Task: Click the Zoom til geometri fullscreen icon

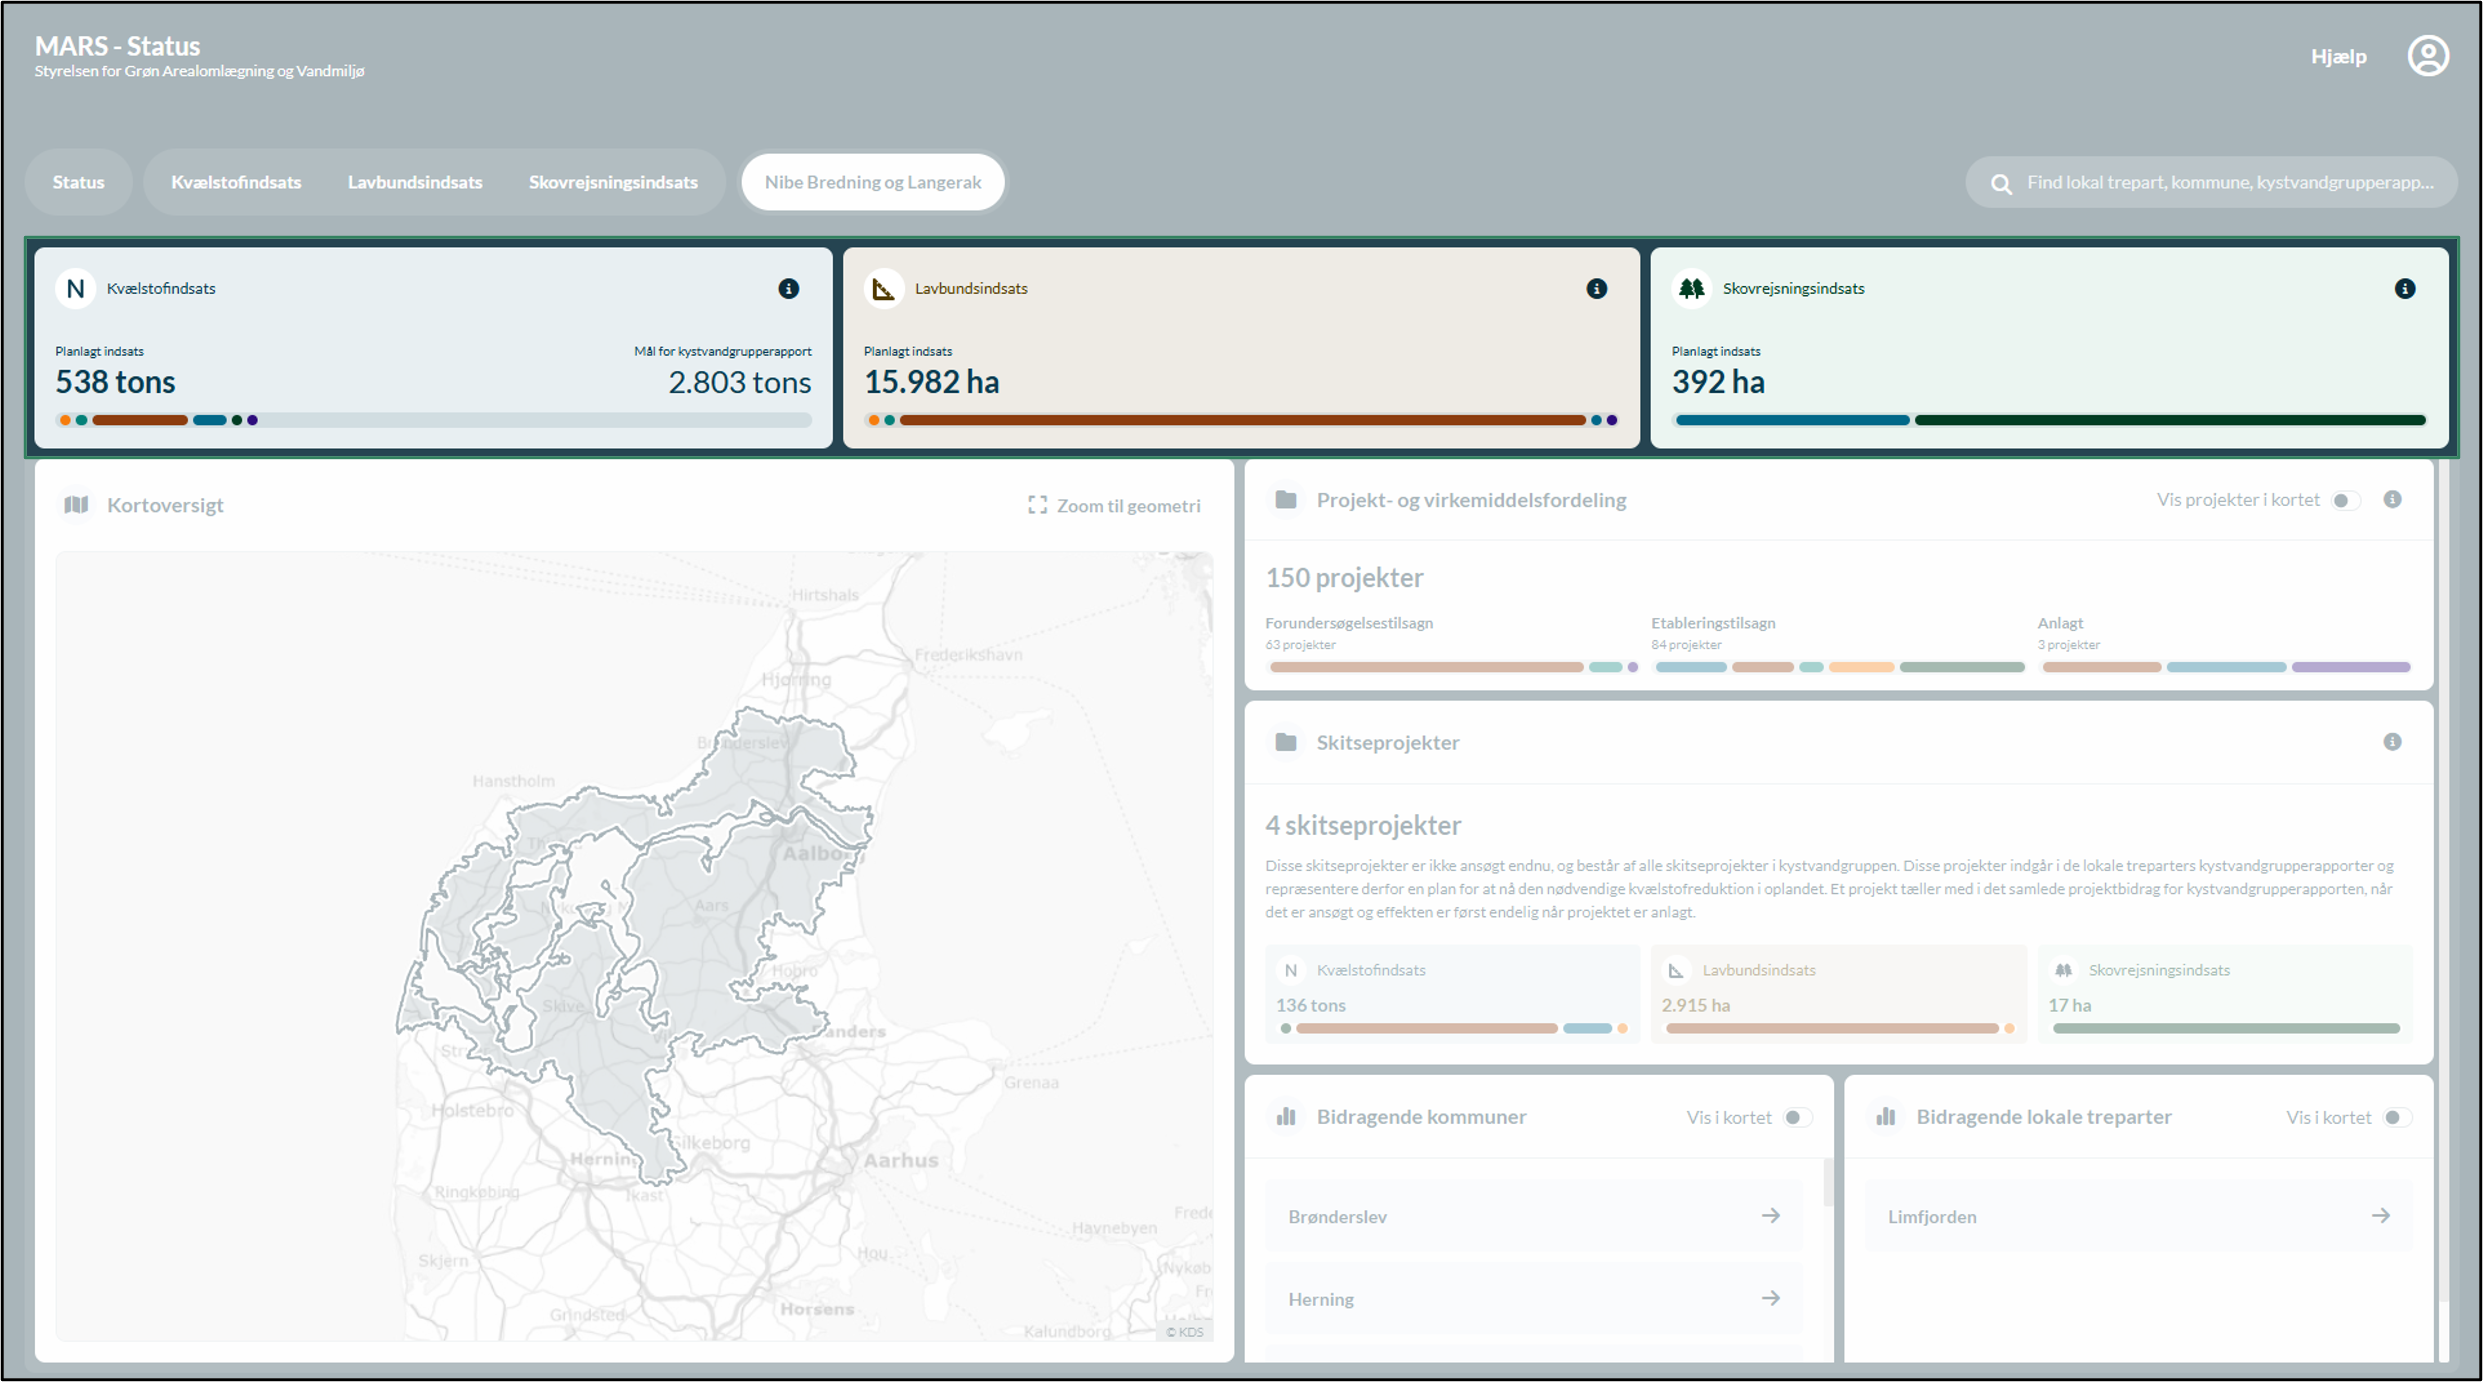Action: click(1037, 505)
